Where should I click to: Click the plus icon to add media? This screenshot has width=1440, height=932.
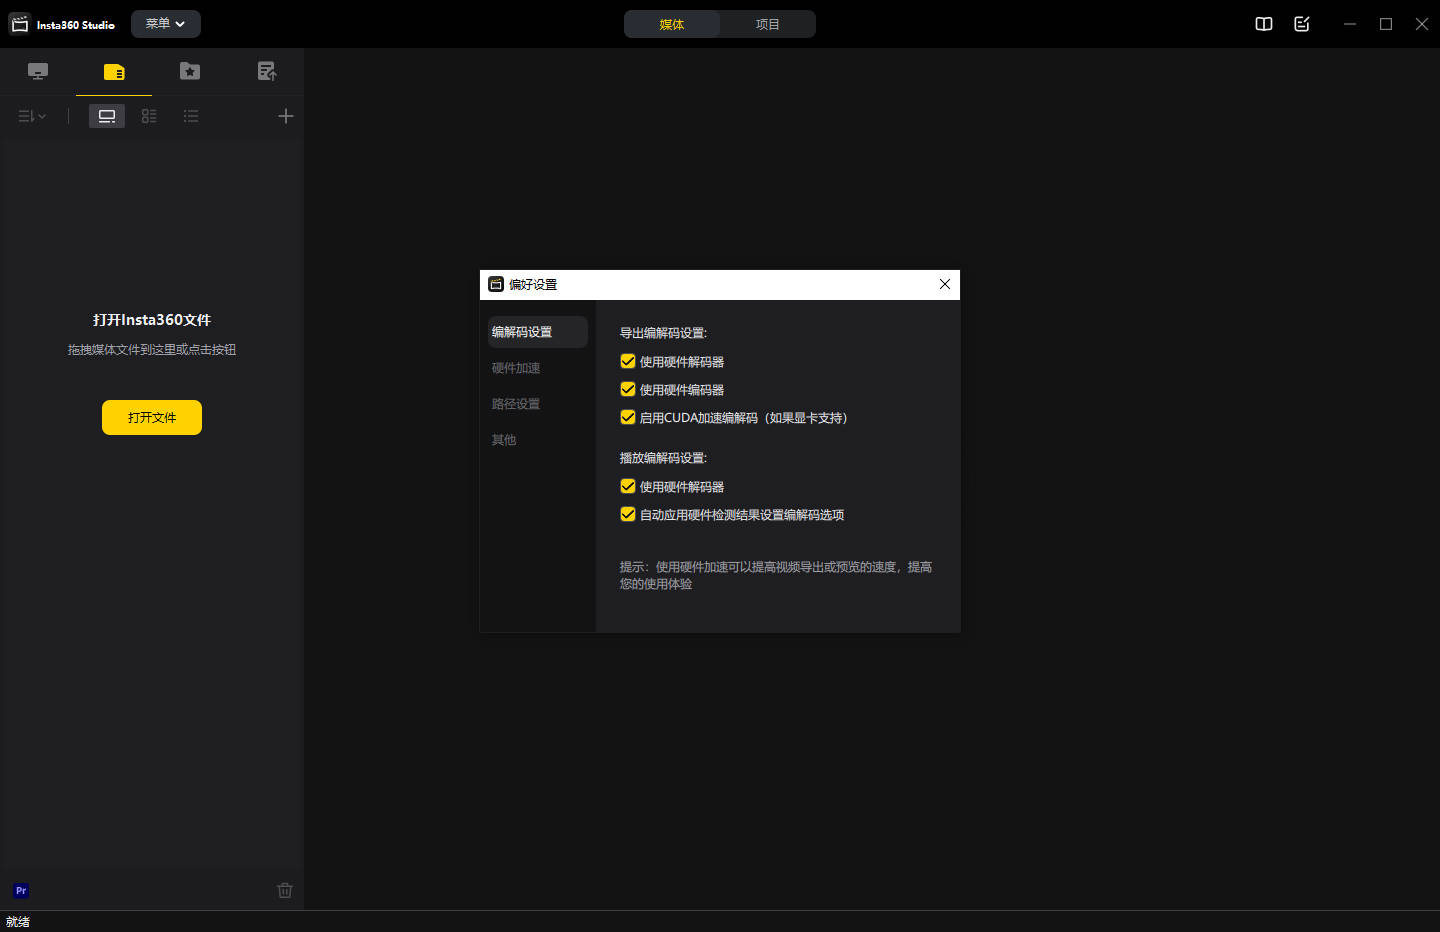click(x=285, y=116)
